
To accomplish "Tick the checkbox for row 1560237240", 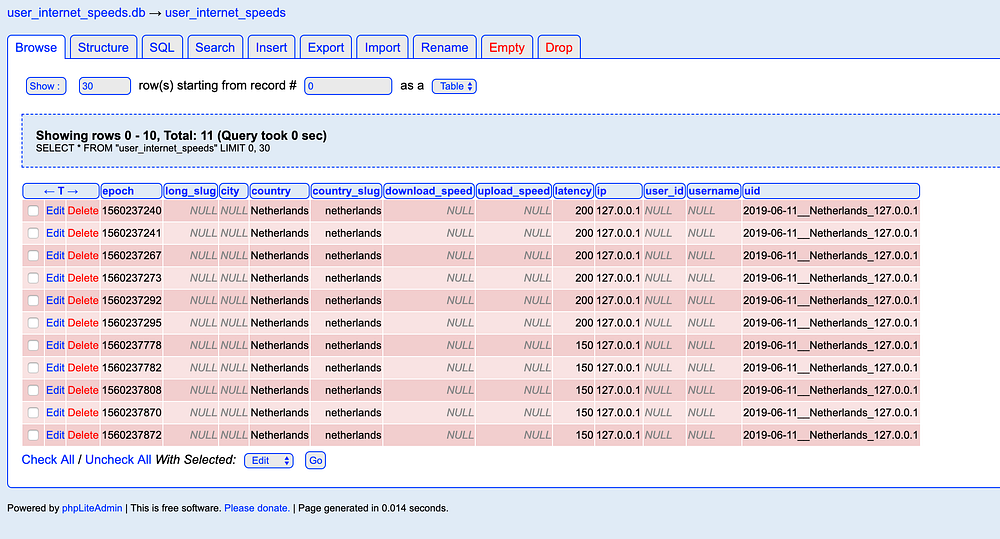I will [33, 210].
